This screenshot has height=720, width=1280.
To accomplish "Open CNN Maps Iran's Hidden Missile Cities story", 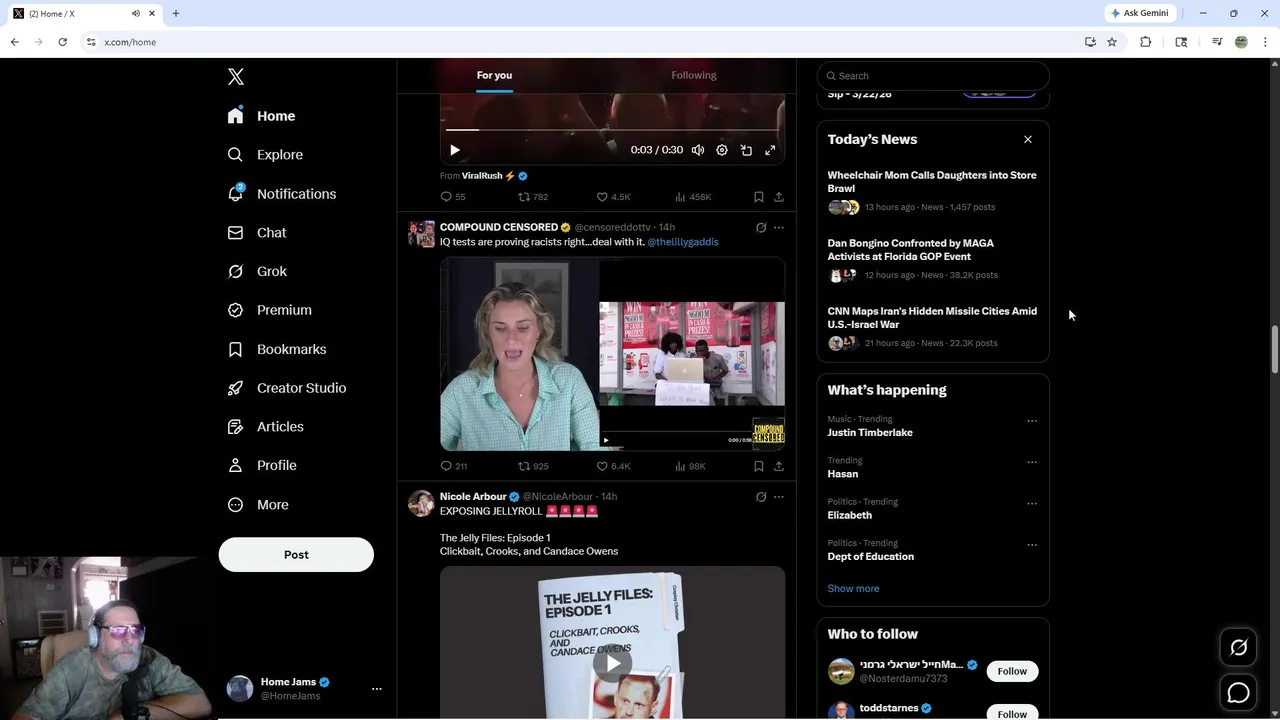I will coord(933,327).
